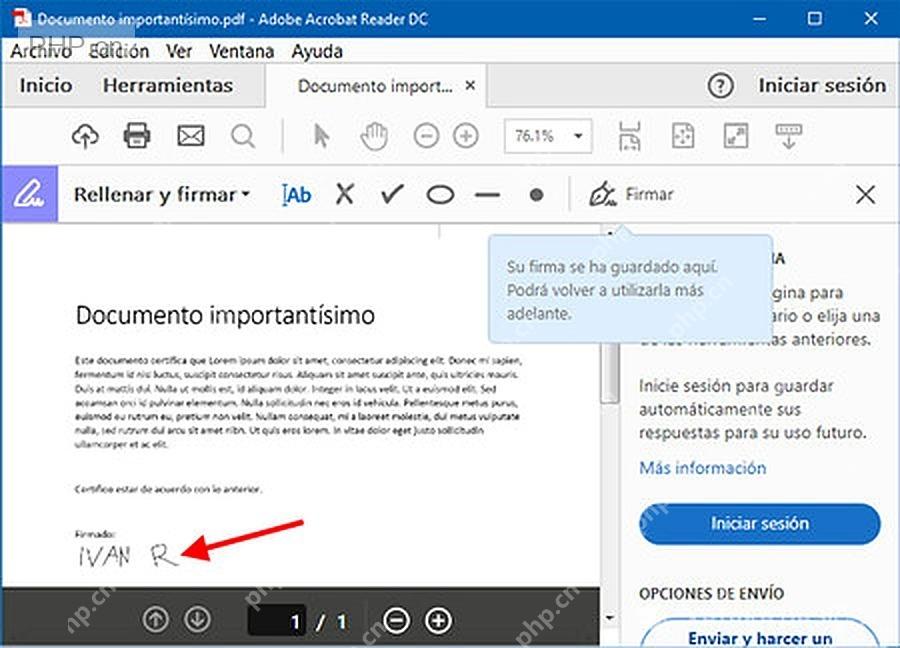Image resolution: width=900 pixels, height=648 pixels.
Task: Select the dot tool
Action: tap(537, 195)
